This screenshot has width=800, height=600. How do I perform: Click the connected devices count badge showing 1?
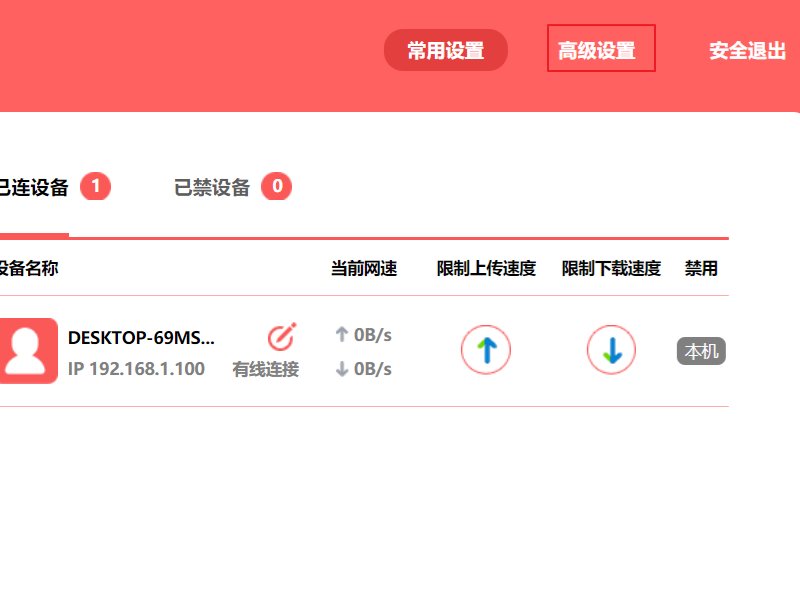click(97, 187)
